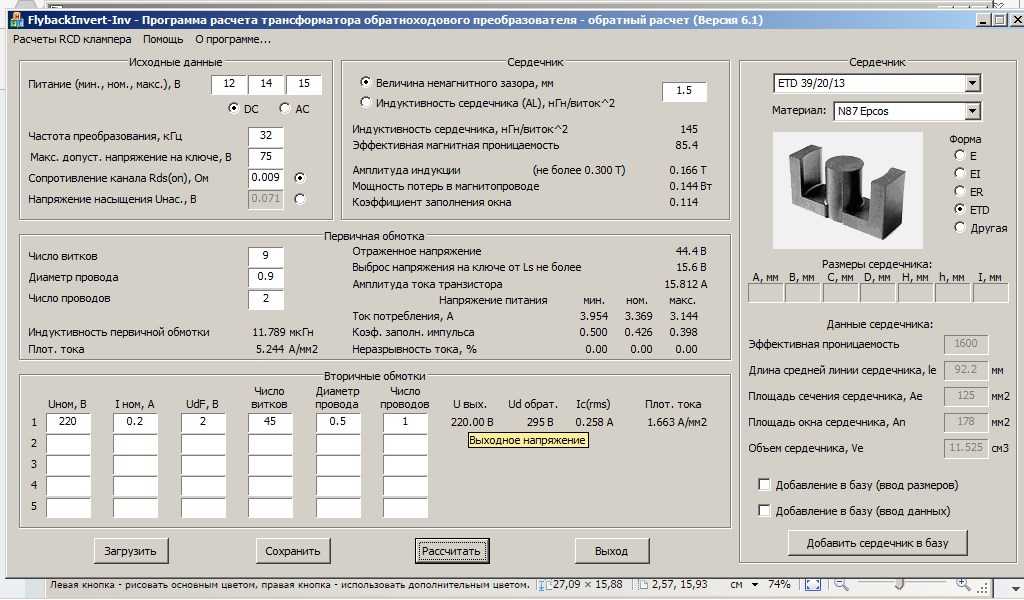
Task: Click secondary row 1 Uном field (220)
Action: point(69,422)
